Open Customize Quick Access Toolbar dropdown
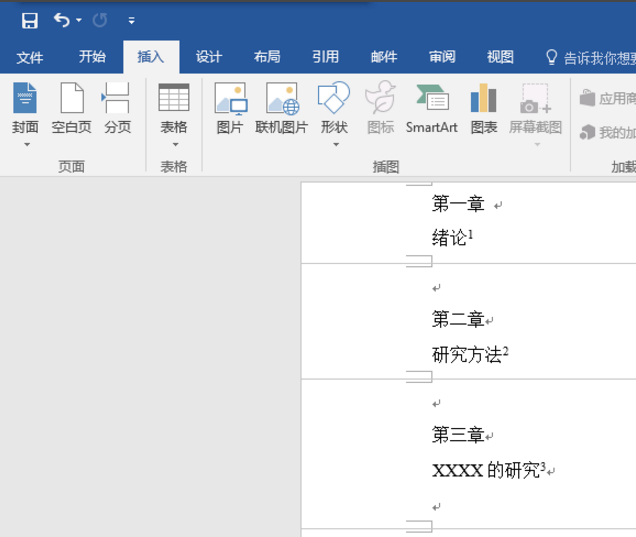 coord(131,20)
